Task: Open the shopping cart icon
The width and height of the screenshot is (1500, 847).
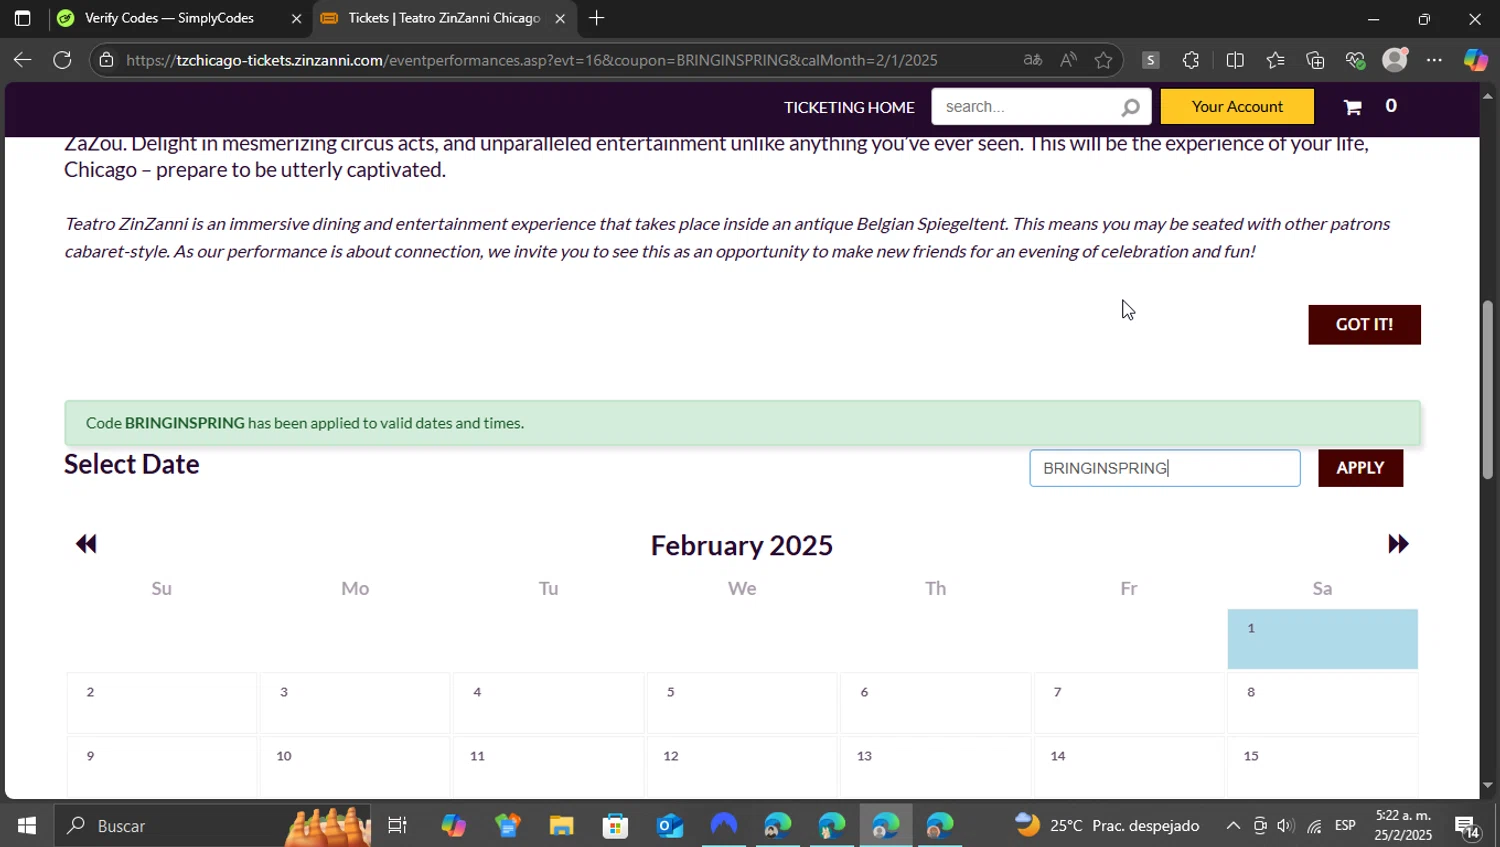Action: 1353,107
